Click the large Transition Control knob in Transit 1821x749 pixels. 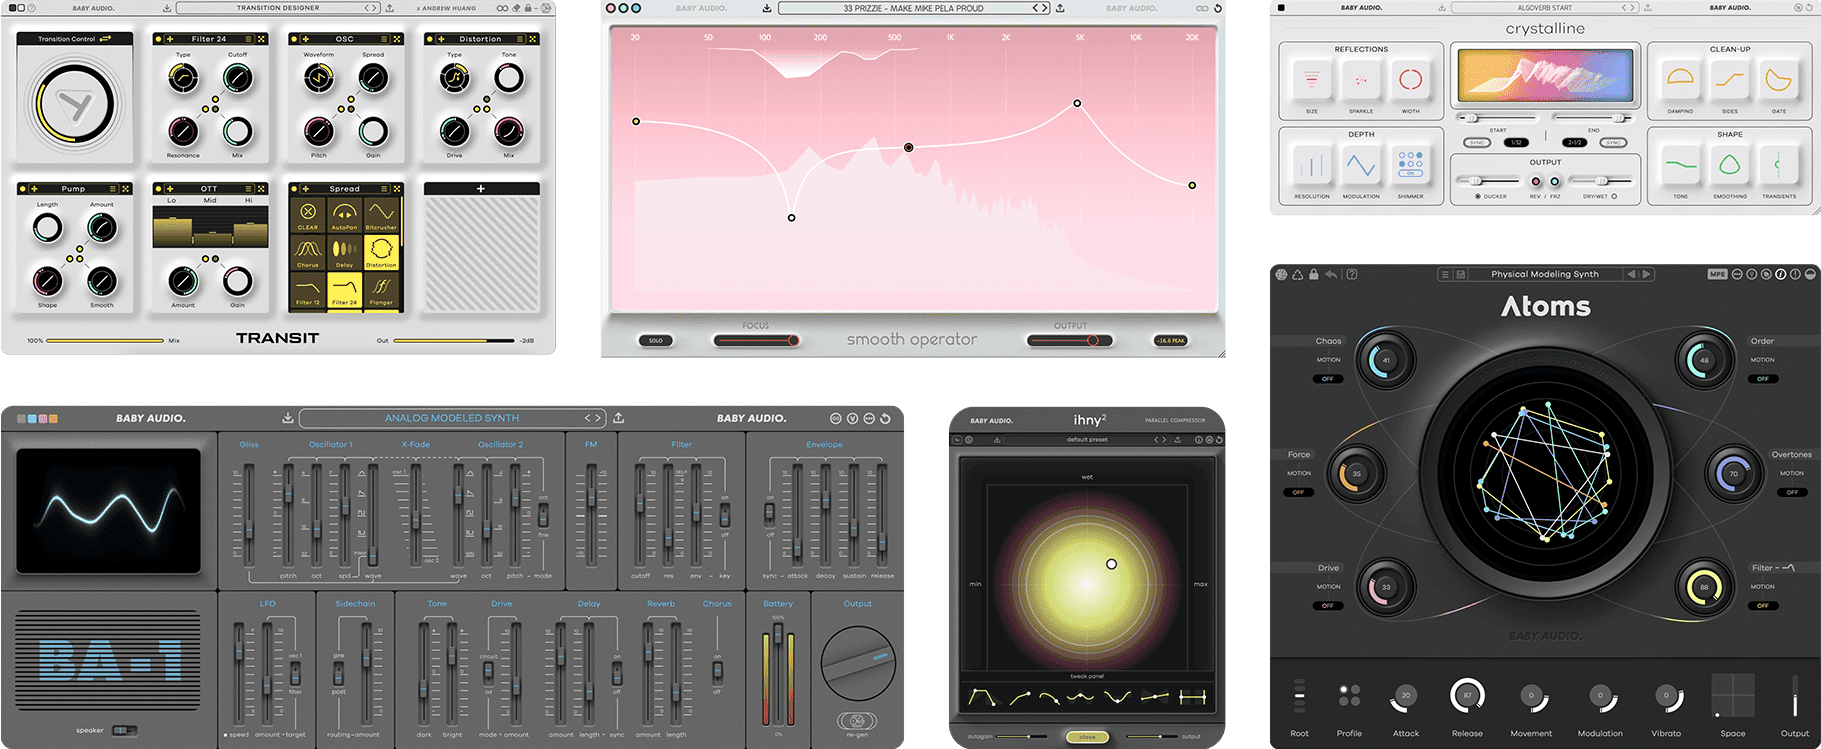point(75,103)
